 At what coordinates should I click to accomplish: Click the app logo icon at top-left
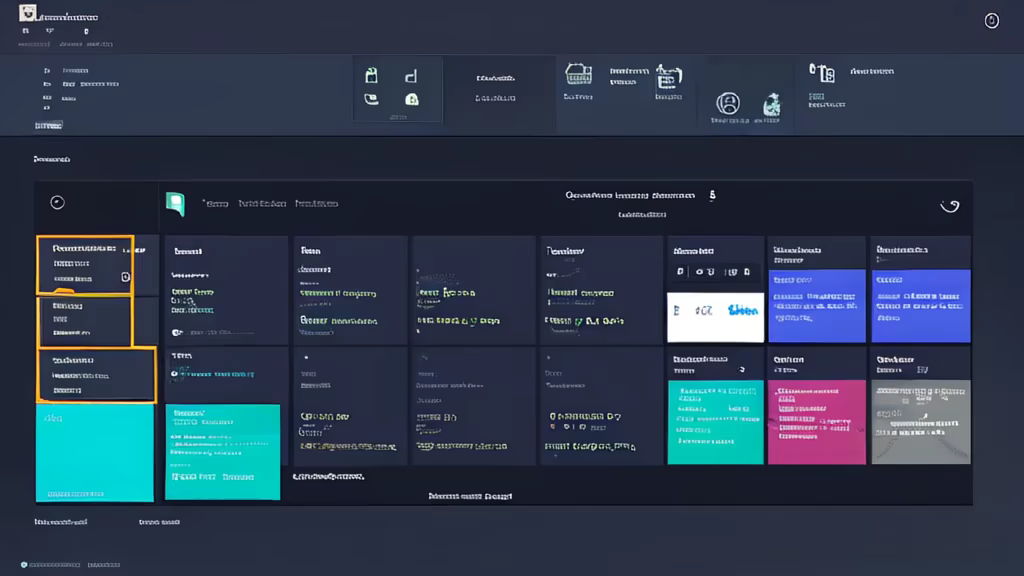(x=28, y=13)
